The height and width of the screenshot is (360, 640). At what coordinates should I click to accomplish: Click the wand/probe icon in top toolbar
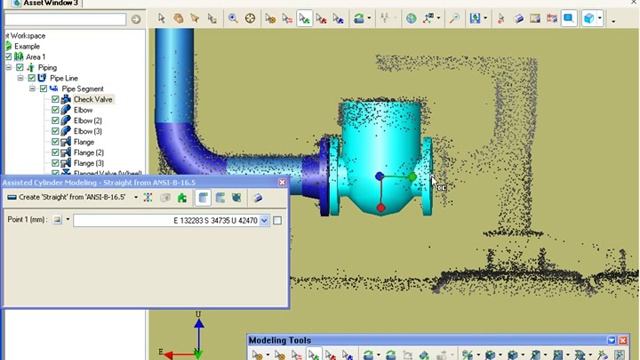pyautogui.click(x=454, y=18)
